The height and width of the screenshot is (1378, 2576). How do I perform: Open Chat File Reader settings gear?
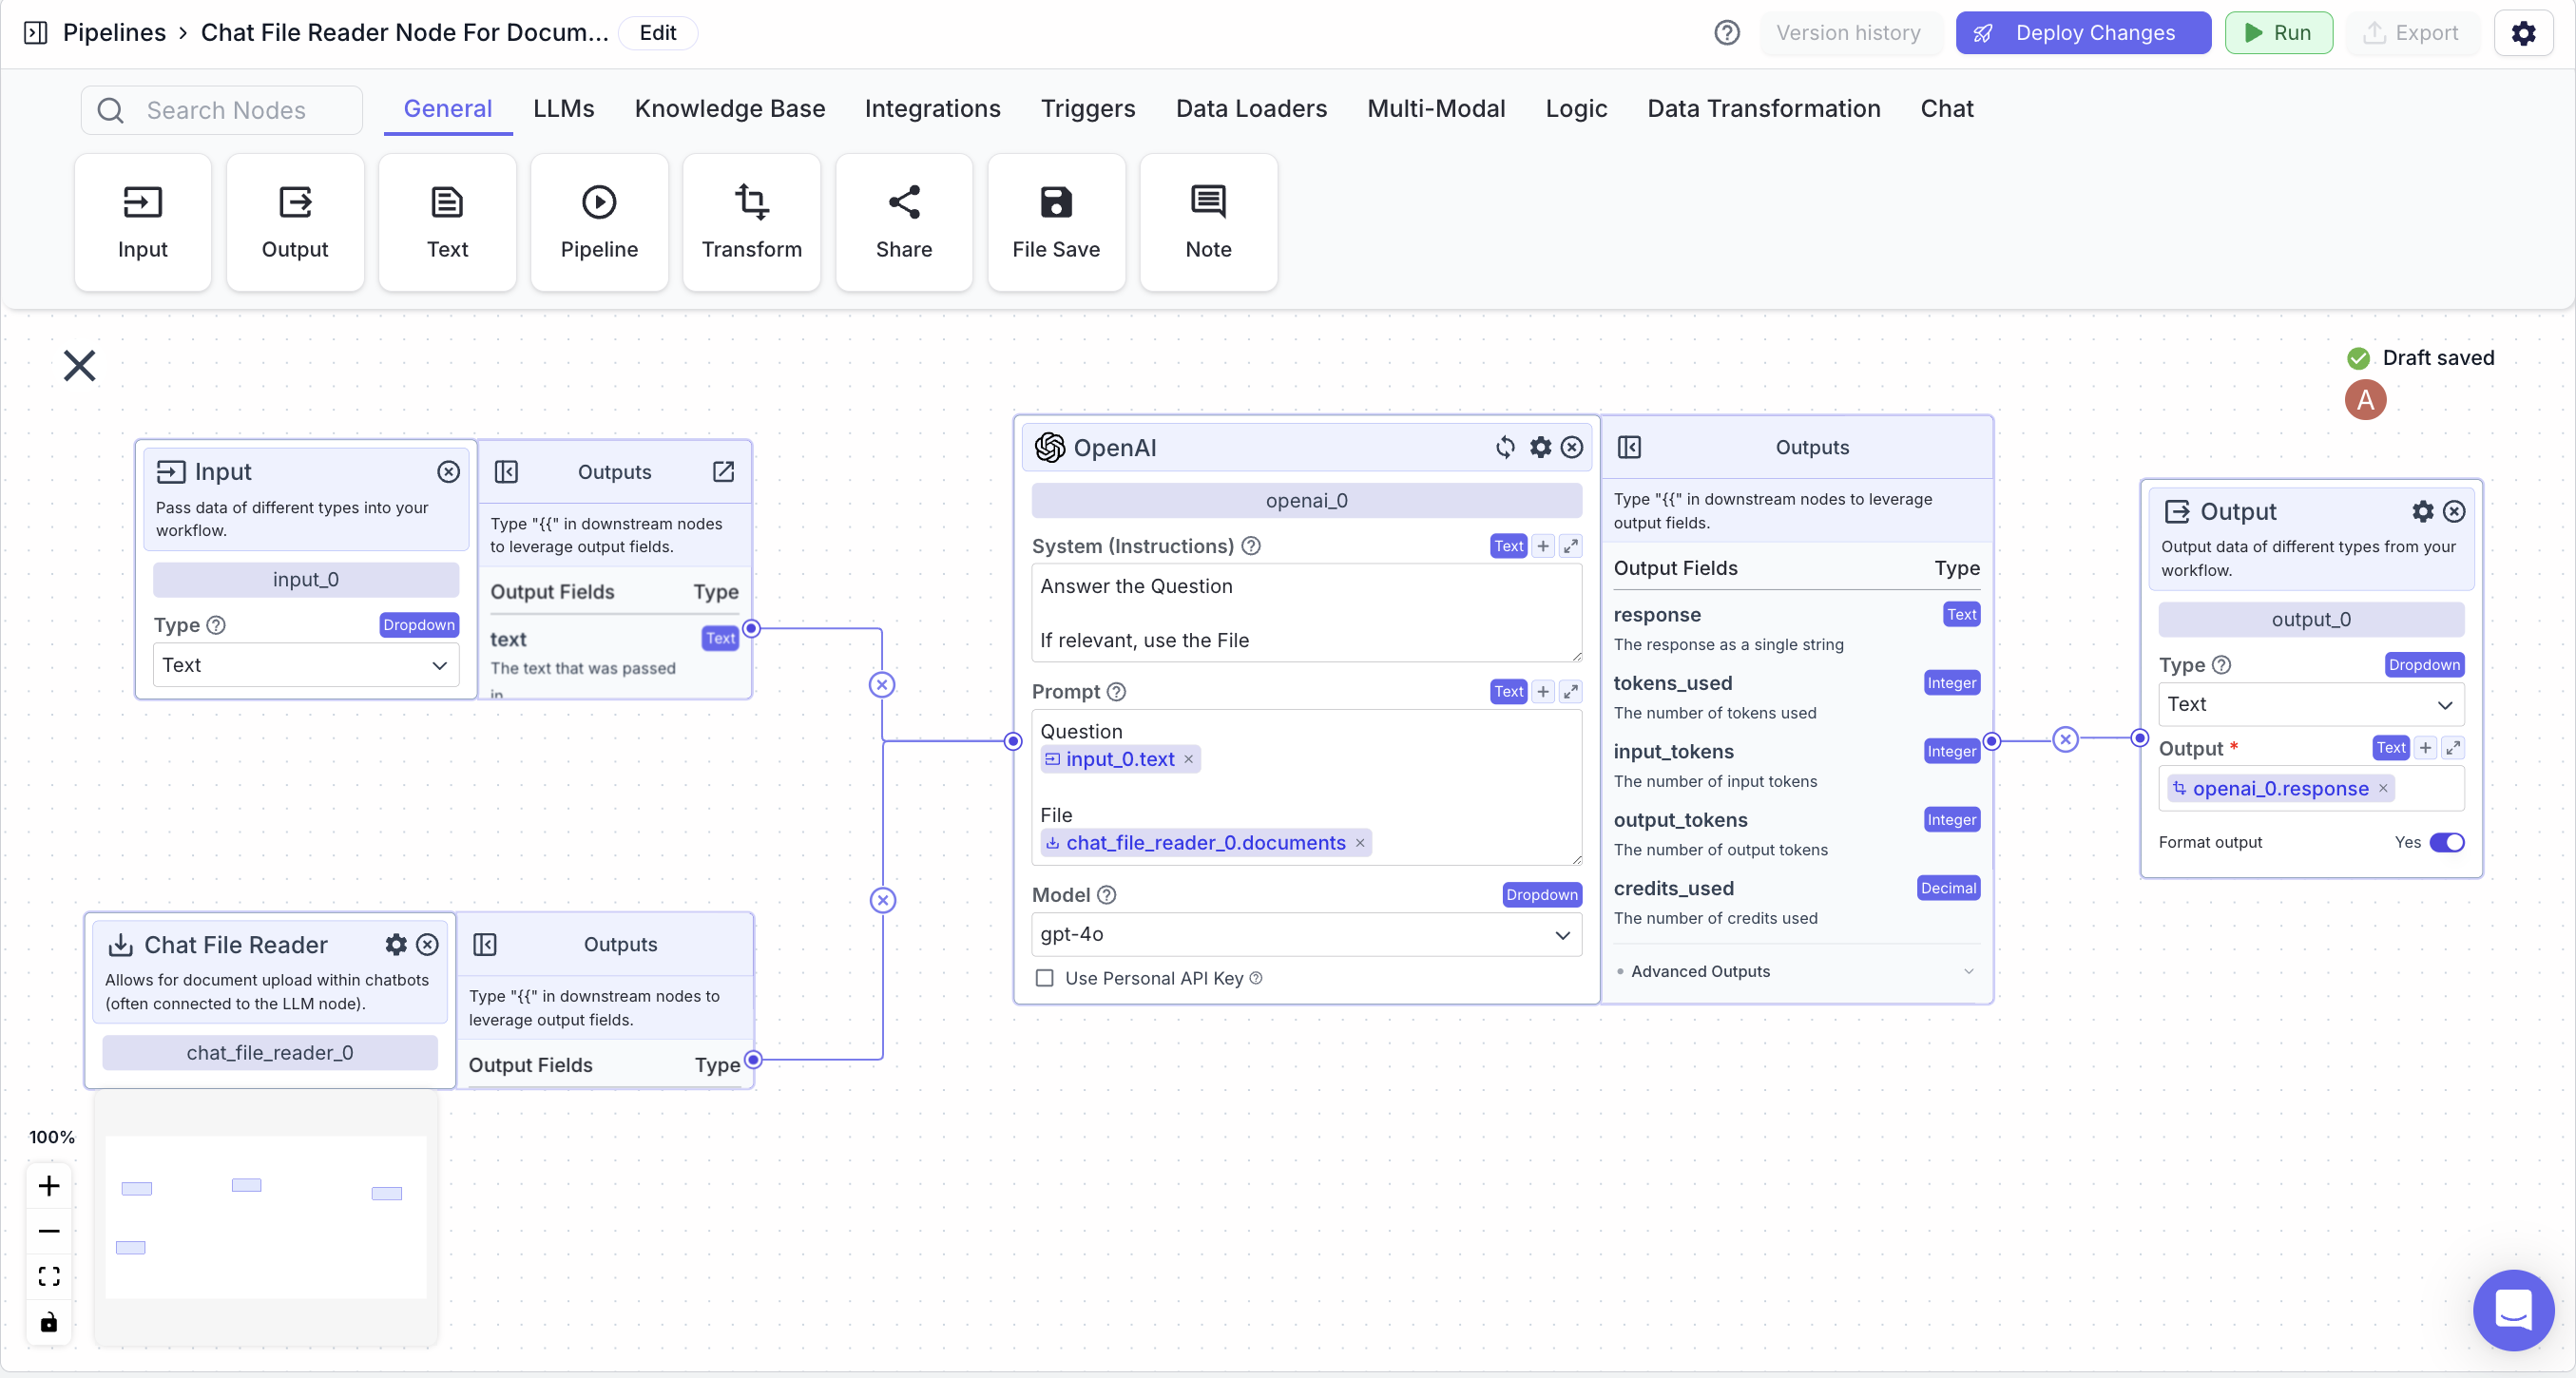tap(396, 944)
